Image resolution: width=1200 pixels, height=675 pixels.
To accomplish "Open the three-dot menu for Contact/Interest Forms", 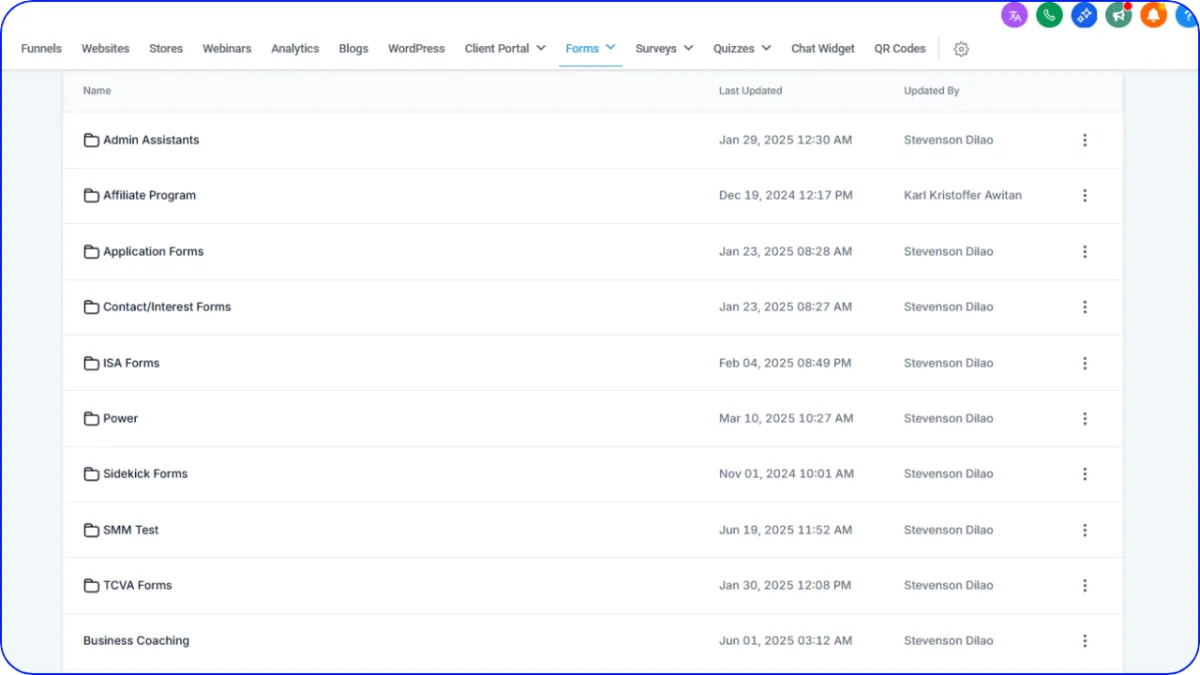I will [1085, 307].
